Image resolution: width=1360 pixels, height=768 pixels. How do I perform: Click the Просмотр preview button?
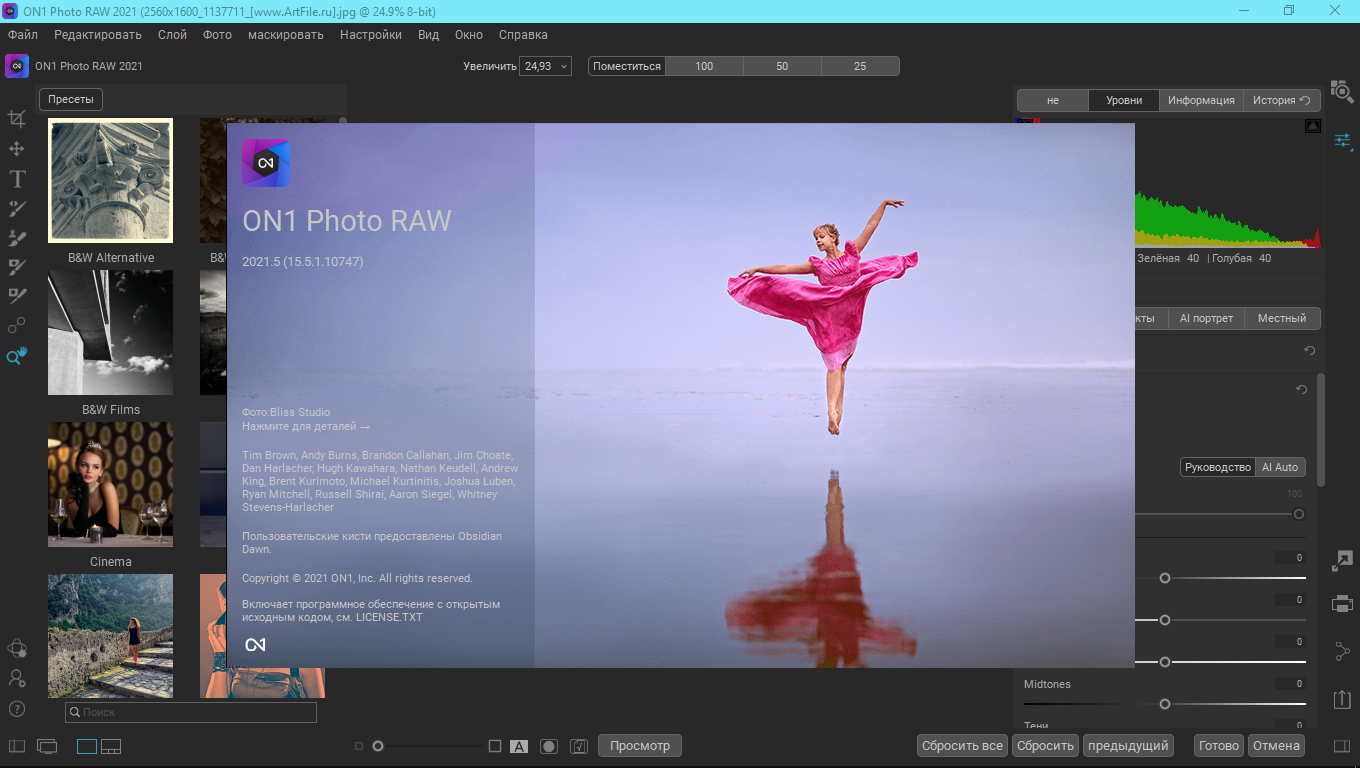click(x=640, y=745)
